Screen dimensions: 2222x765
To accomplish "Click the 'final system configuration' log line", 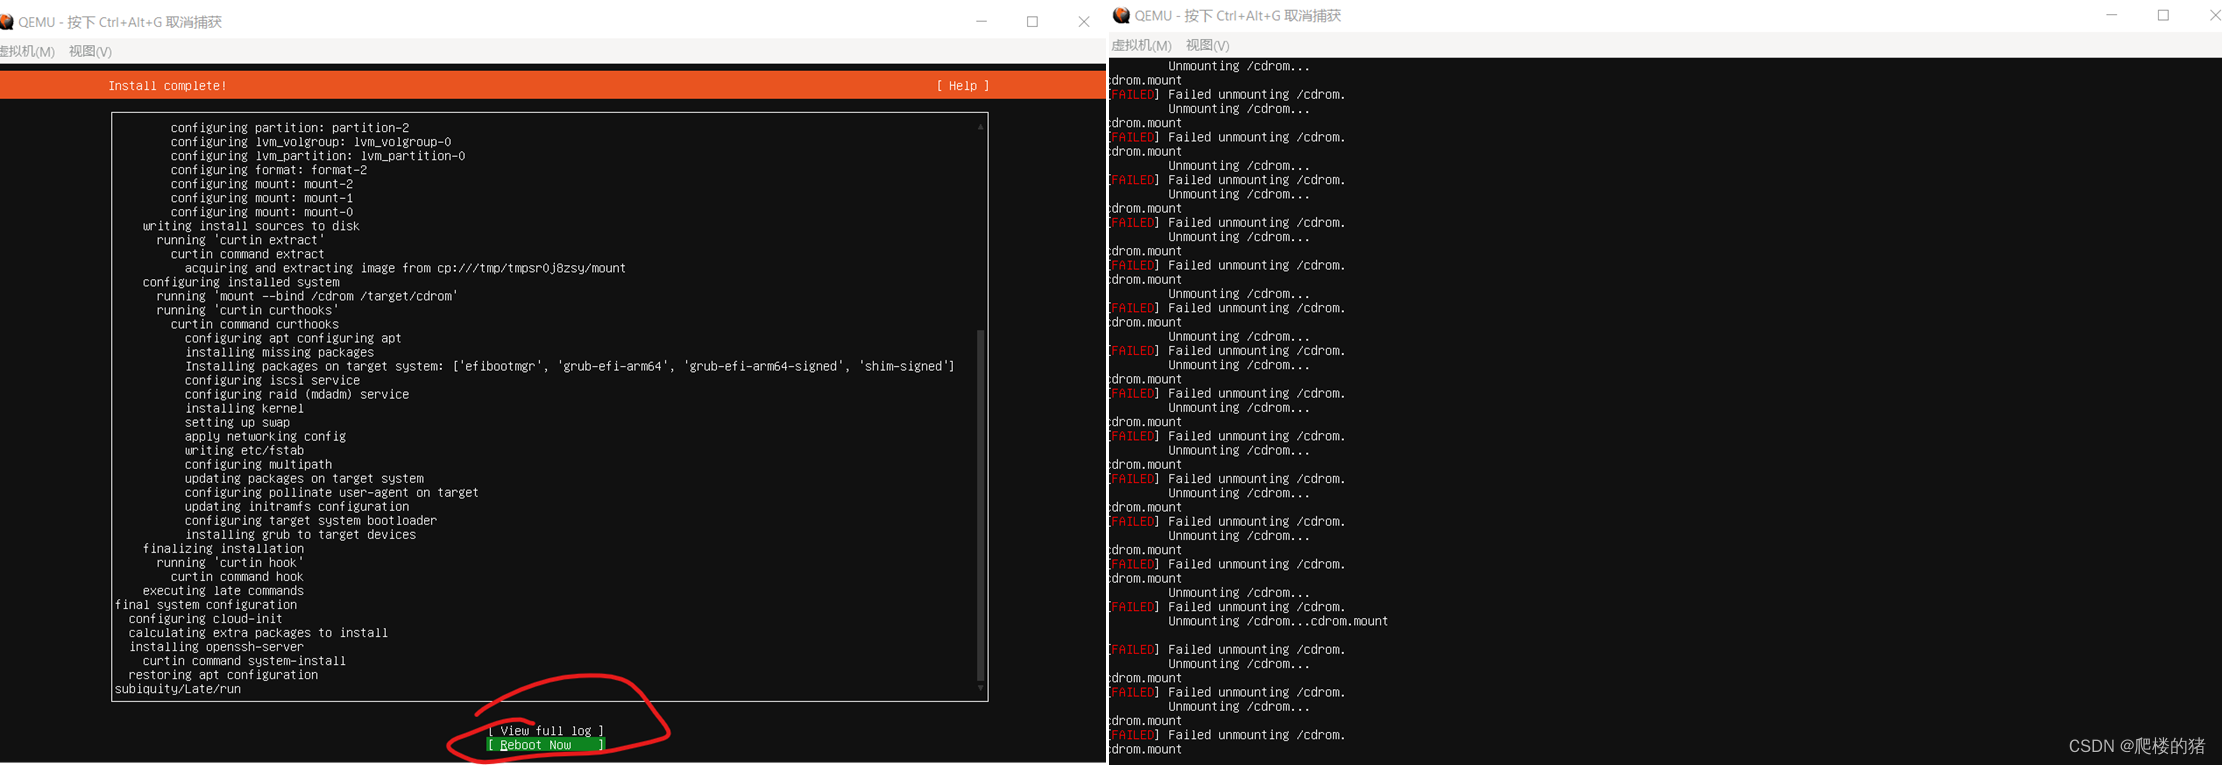I will 206,605.
